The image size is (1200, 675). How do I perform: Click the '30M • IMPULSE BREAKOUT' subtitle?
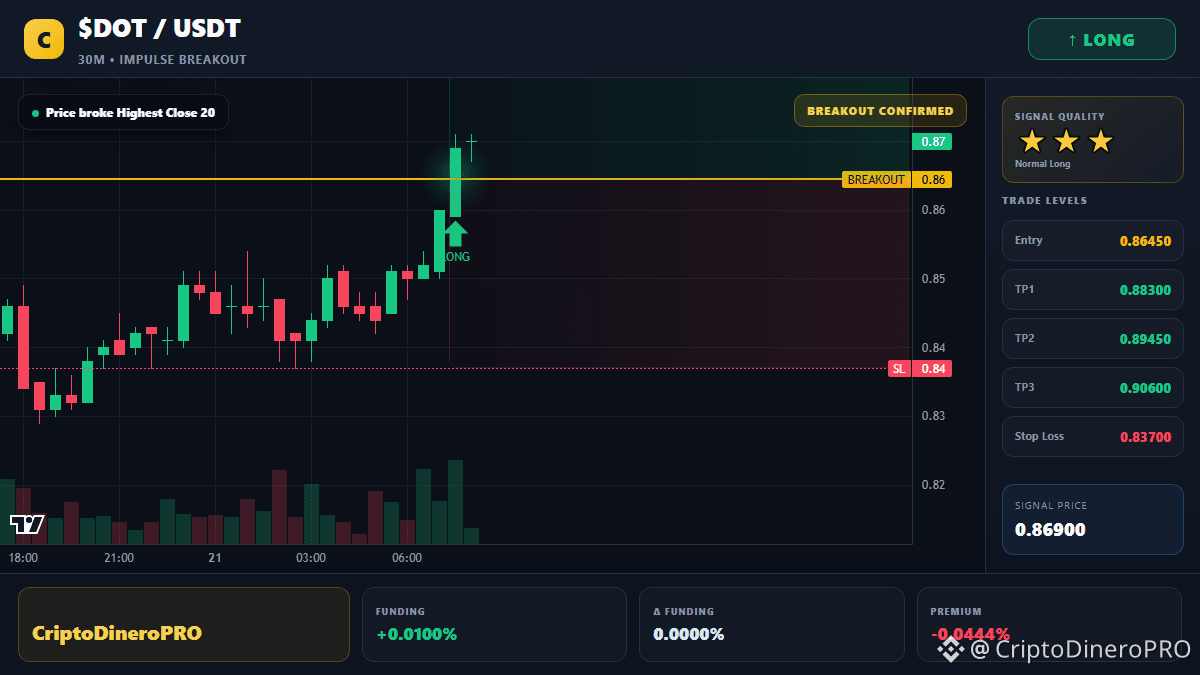(x=162, y=60)
